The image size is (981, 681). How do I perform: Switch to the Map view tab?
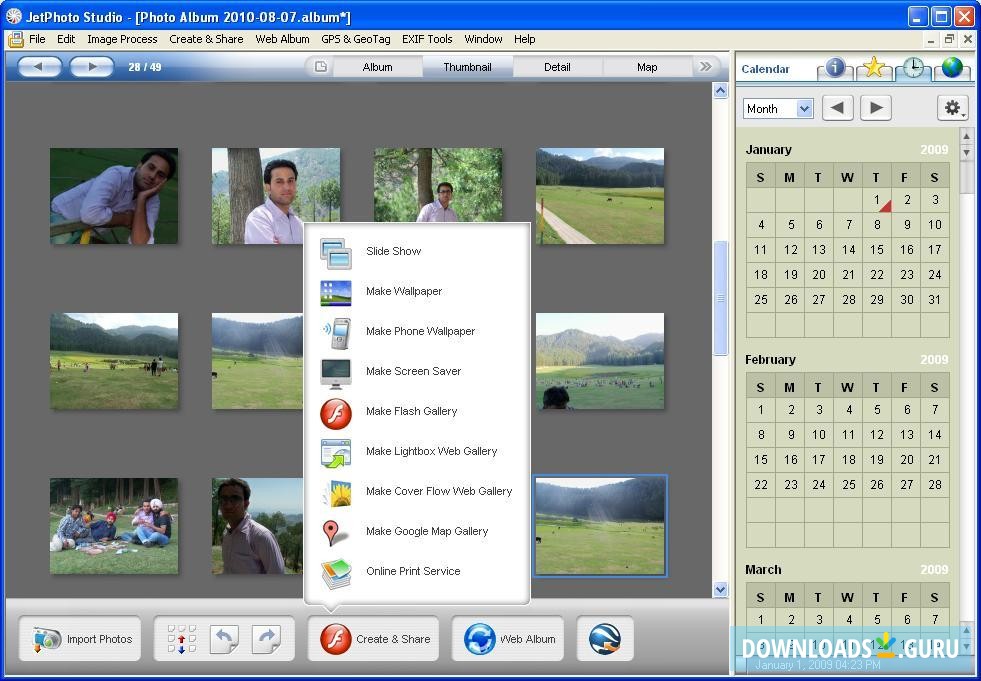point(647,67)
